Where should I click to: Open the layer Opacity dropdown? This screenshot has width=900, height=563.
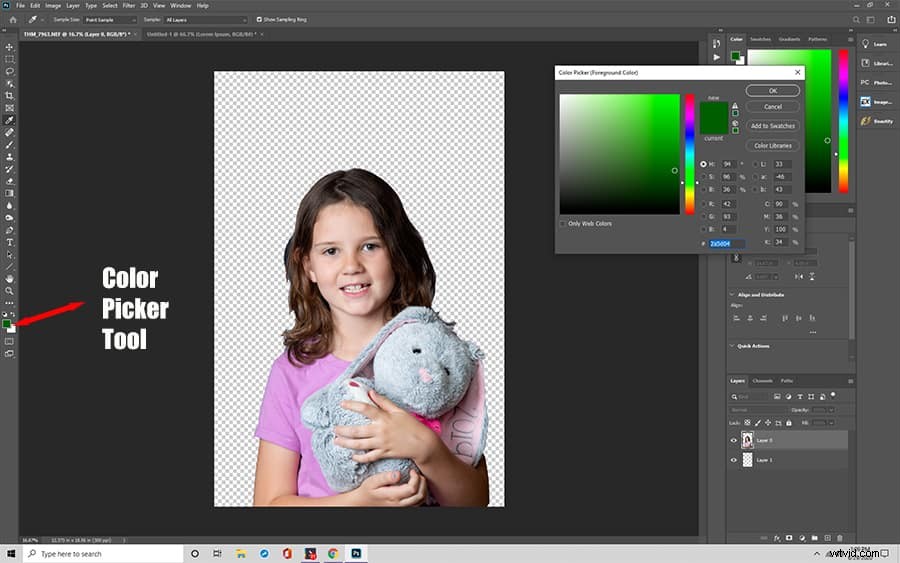coord(831,410)
